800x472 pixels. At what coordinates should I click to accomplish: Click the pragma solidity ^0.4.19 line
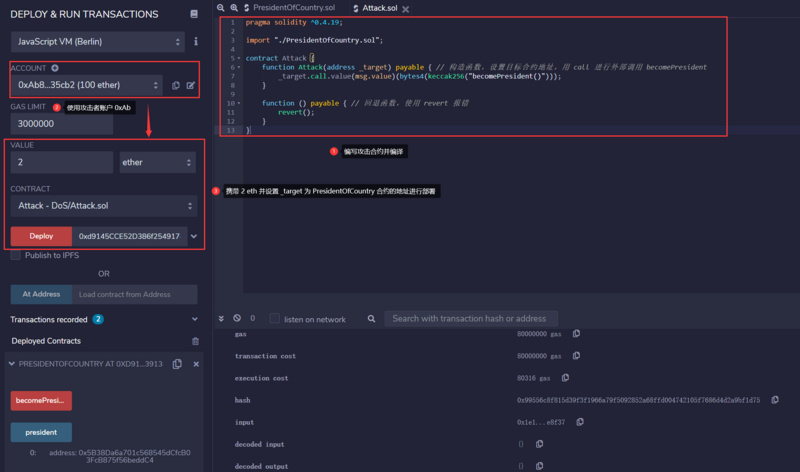click(294, 22)
